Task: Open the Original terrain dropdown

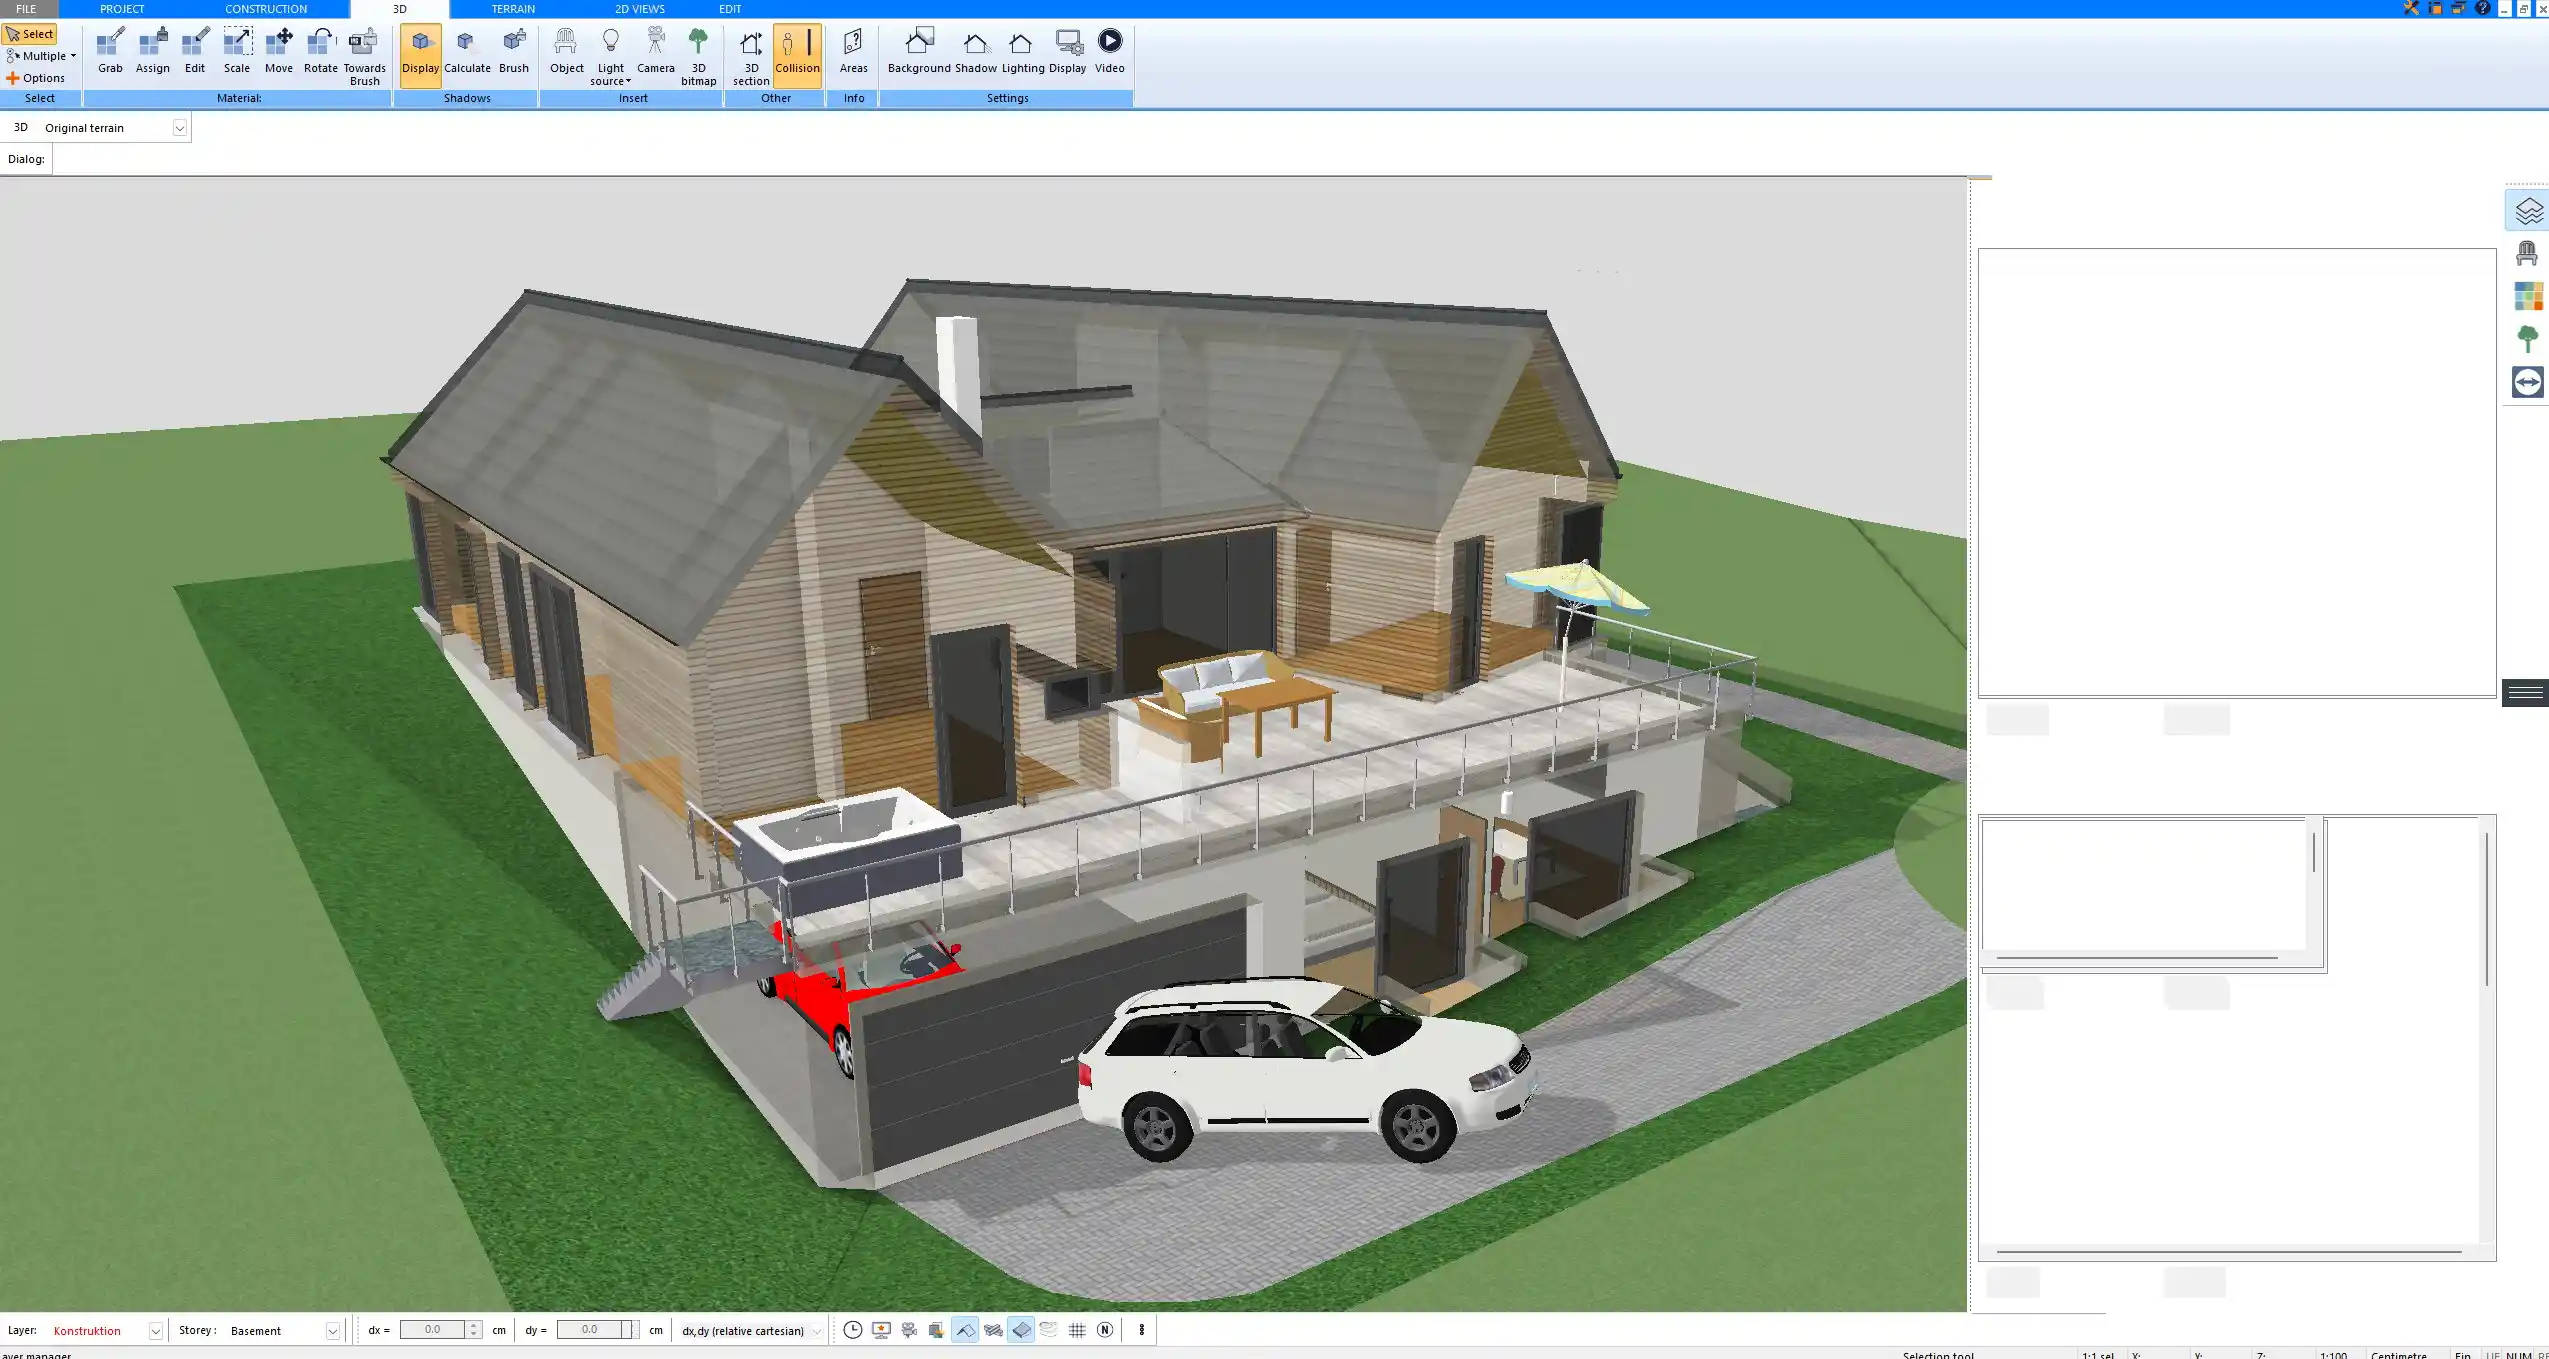Action: tap(179, 127)
